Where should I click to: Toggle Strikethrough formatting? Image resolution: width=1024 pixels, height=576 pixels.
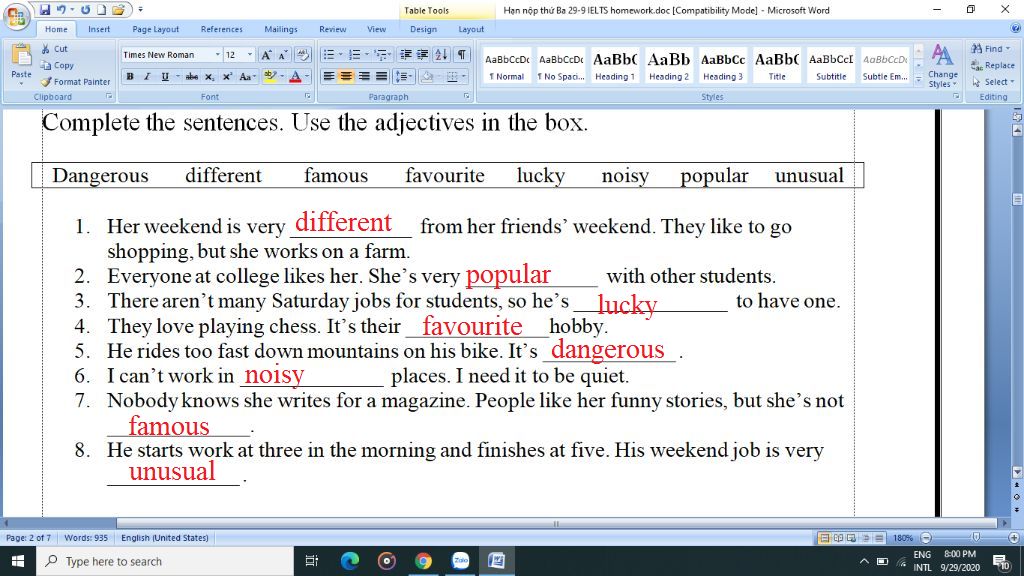coord(191,76)
